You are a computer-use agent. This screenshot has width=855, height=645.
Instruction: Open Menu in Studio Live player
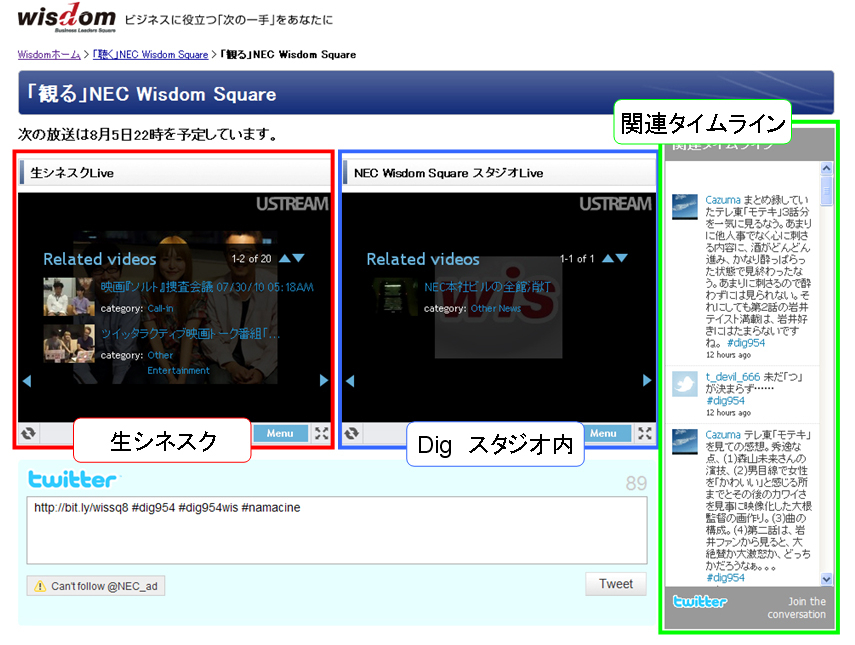point(605,433)
